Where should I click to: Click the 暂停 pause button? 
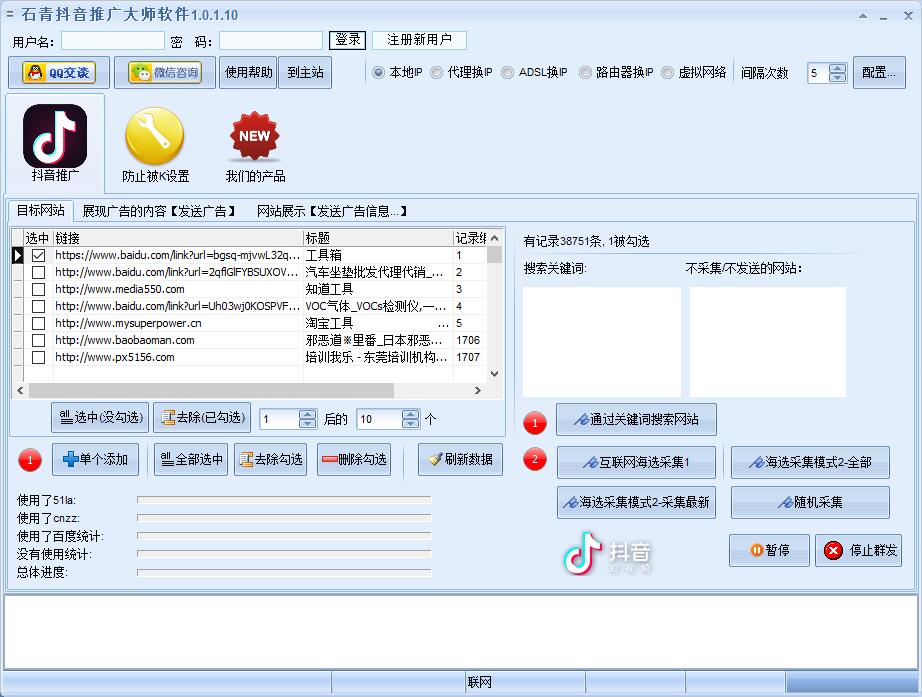[x=769, y=551]
